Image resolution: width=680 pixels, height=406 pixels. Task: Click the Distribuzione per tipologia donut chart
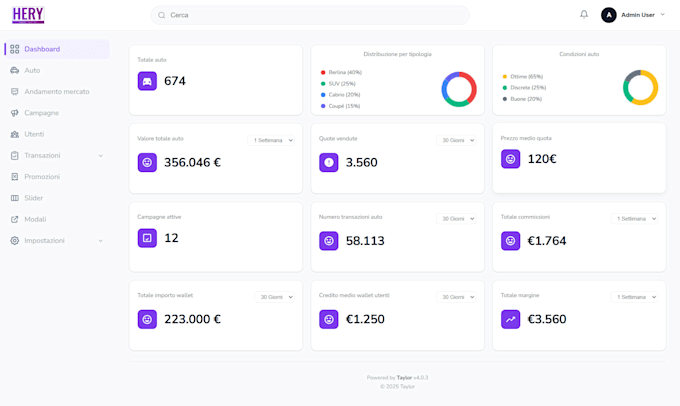click(x=459, y=89)
